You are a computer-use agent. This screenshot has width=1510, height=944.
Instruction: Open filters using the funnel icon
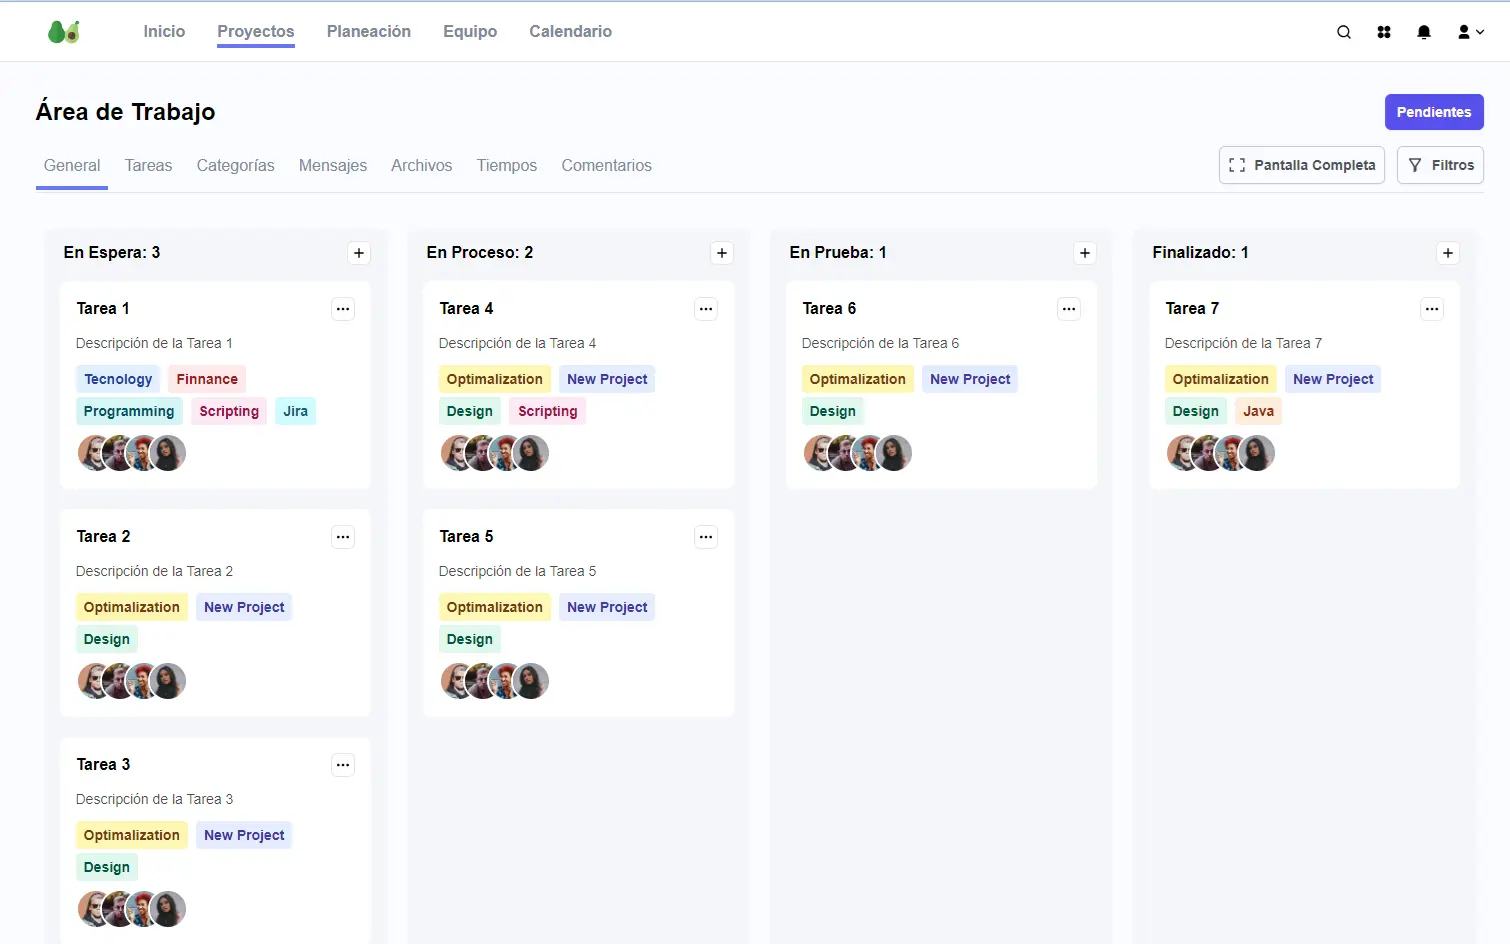(x=1416, y=164)
